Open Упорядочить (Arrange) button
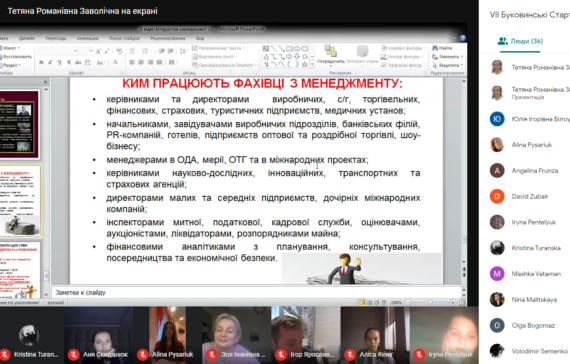Viewport: 570px width, 364px height. point(330,55)
